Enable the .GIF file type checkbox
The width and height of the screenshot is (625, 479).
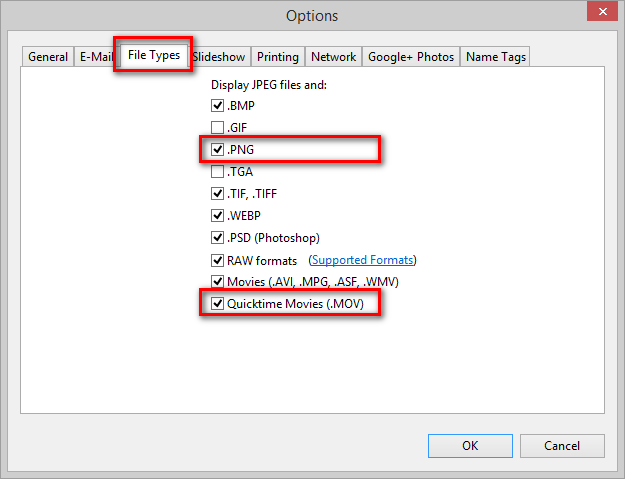coord(217,128)
